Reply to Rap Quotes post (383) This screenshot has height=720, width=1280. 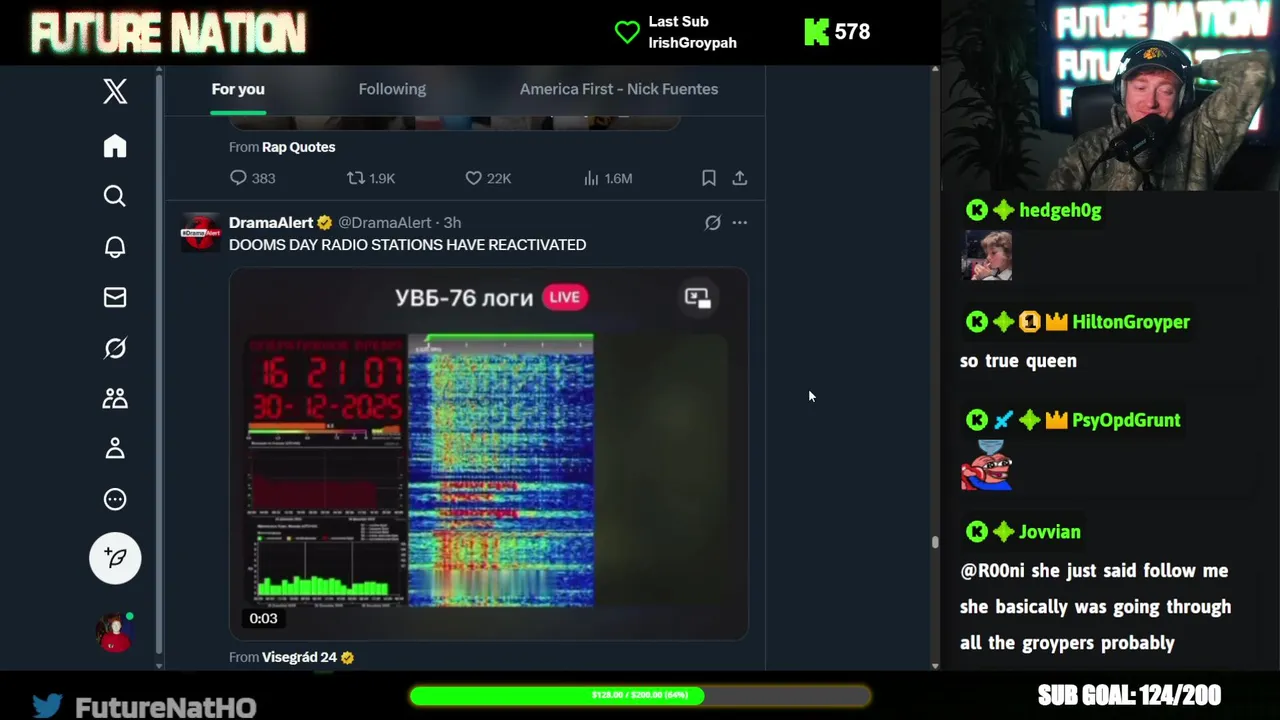(x=252, y=178)
